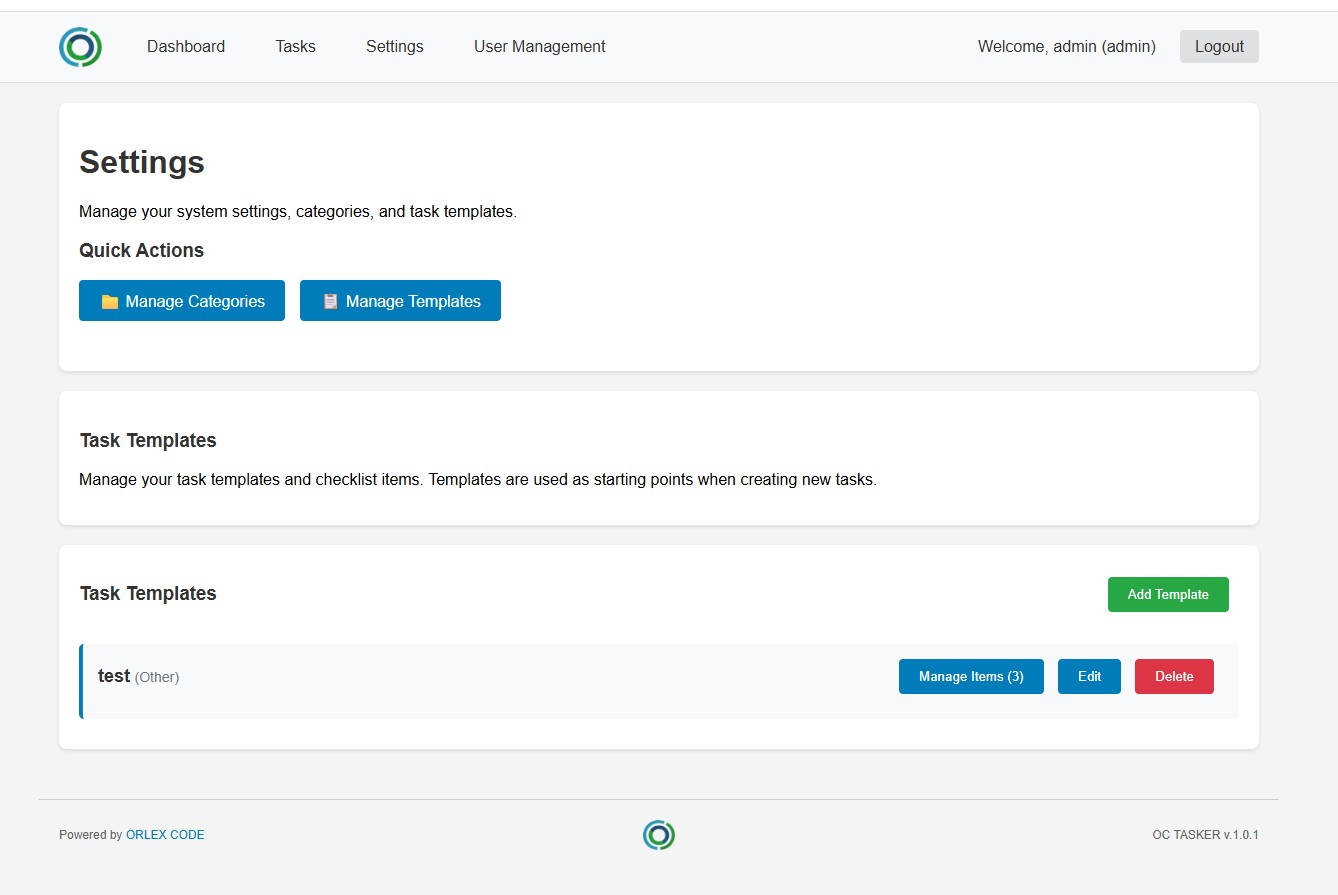Click the folder icon on Manage Categories
Viewport: 1338px width, 895px height.
click(110, 301)
